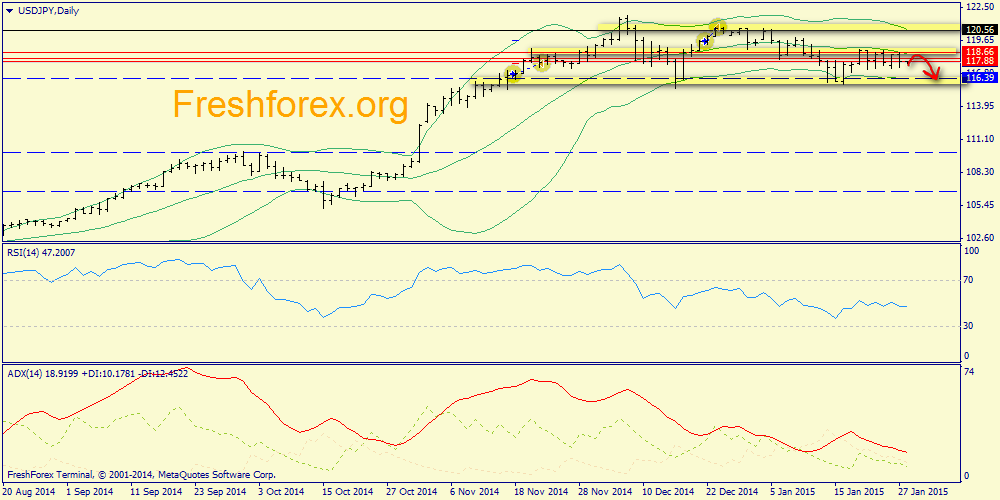The height and width of the screenshot is (500, 1000).
Task: Click the 11 Sep 2014 date label
Action: tap(155, 492)
